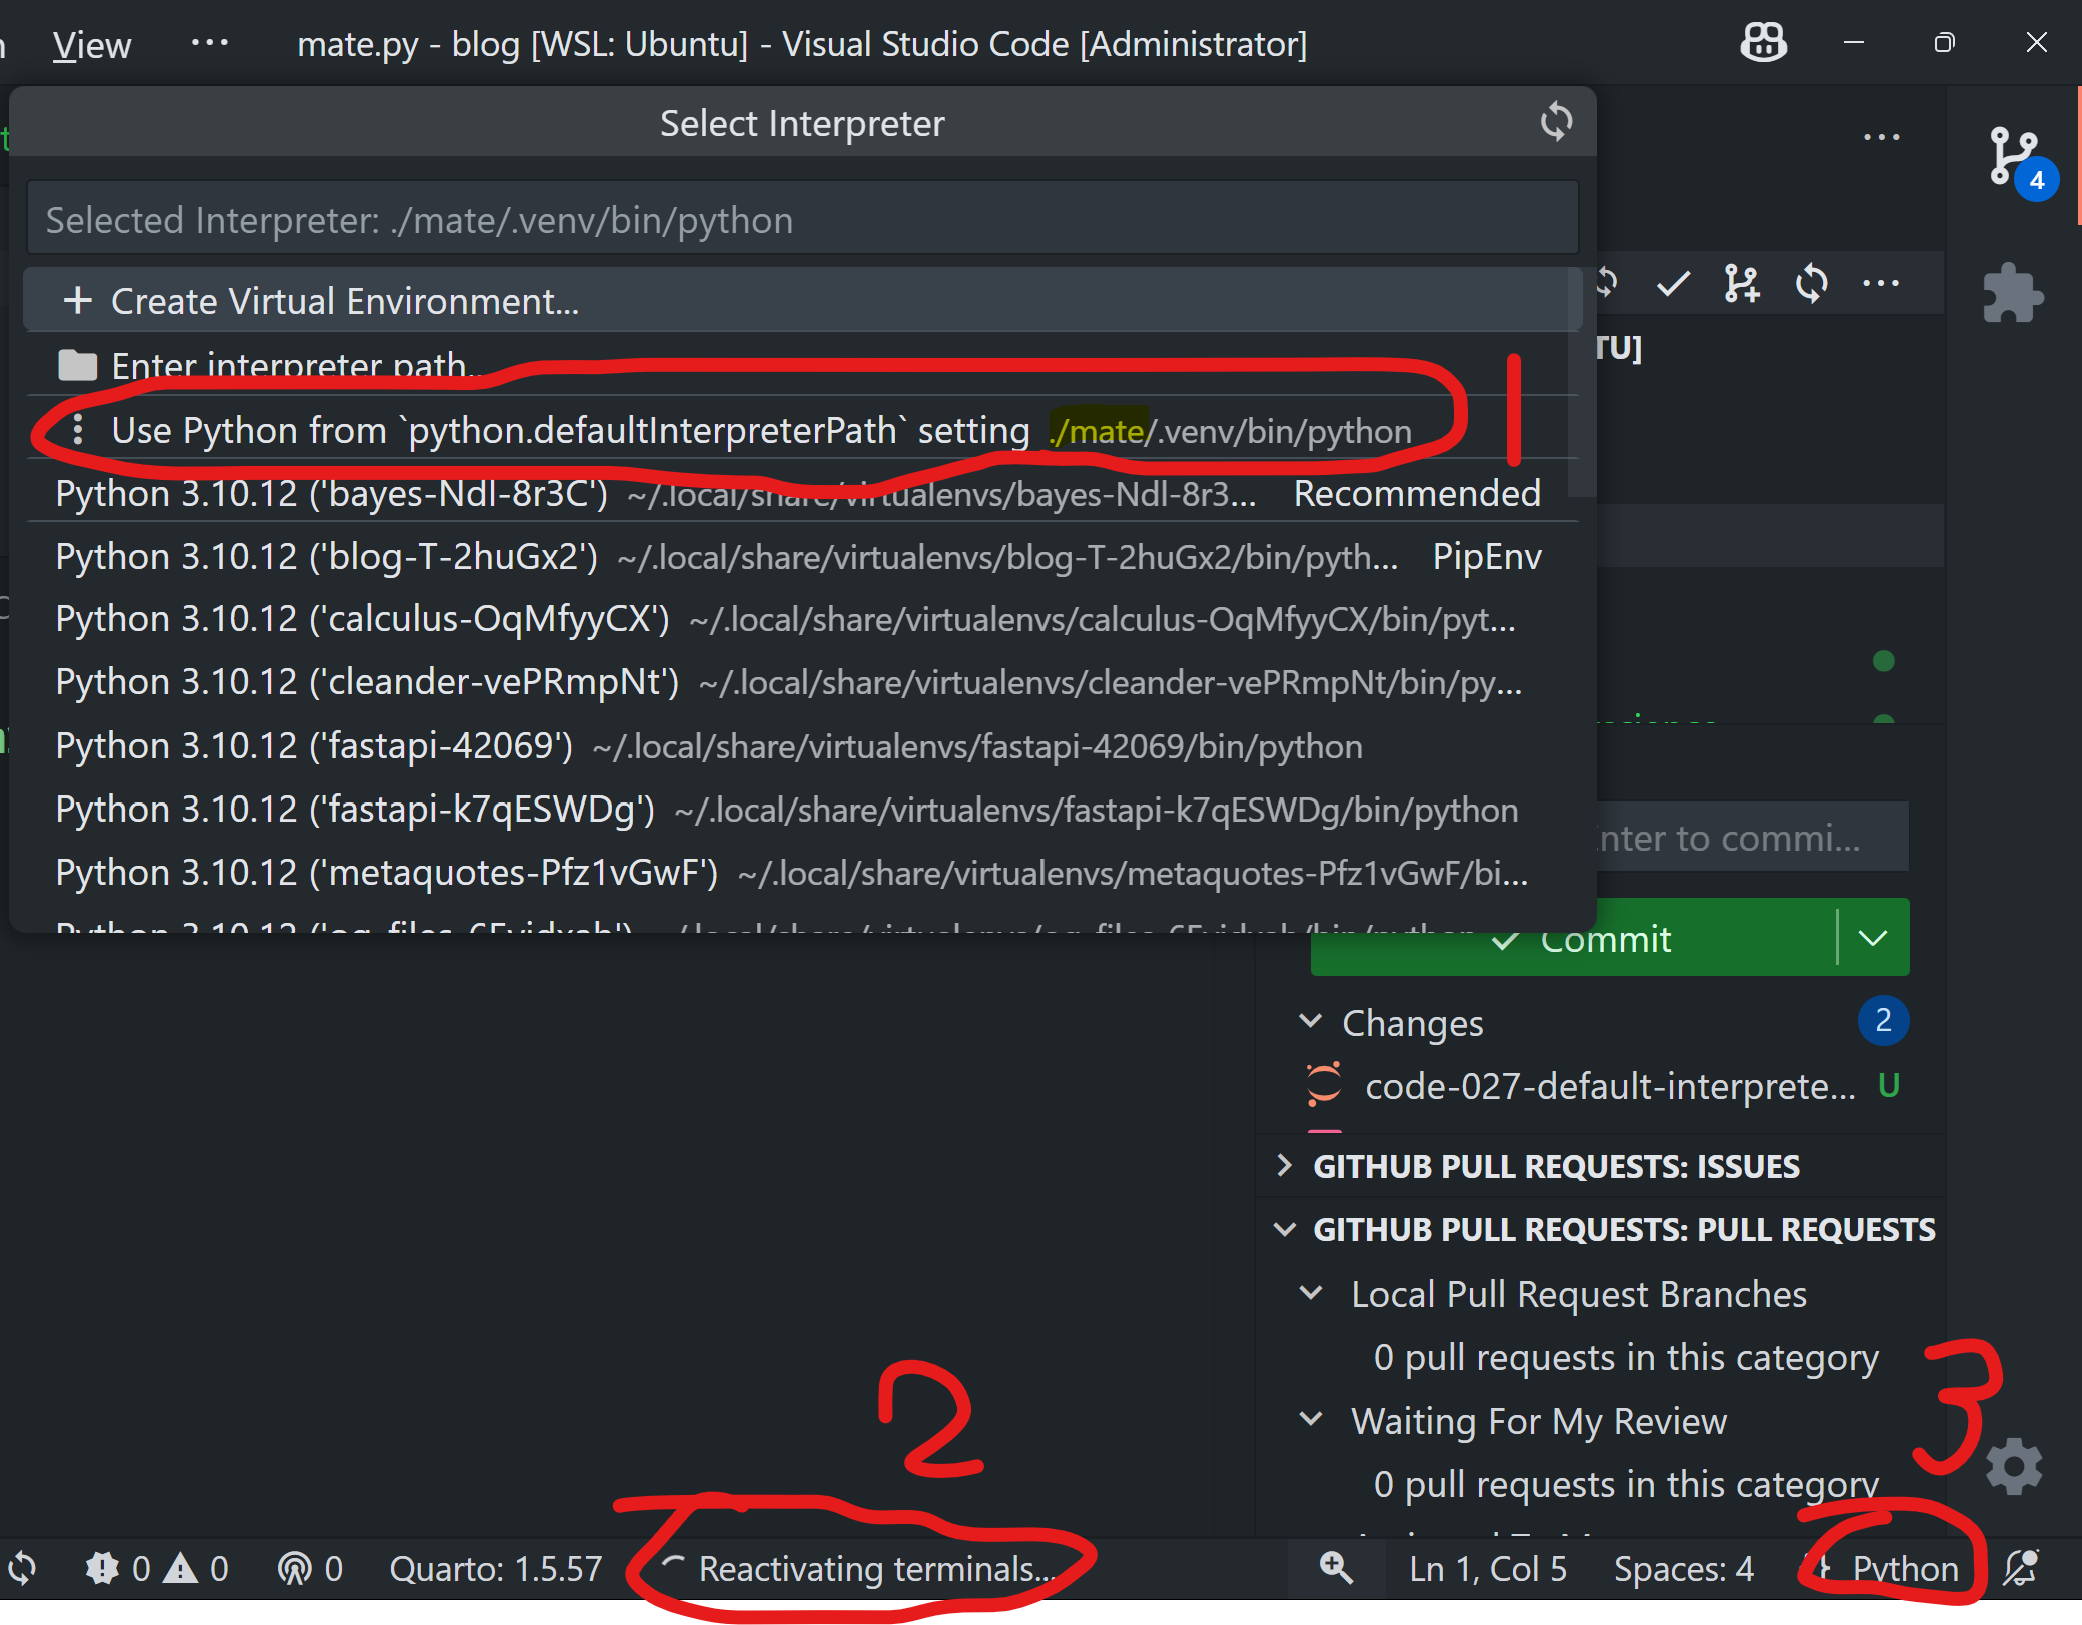Click the status bar sync icon
Viewport: 2082px width, 1625px height.
click(x=22, y=1568)
